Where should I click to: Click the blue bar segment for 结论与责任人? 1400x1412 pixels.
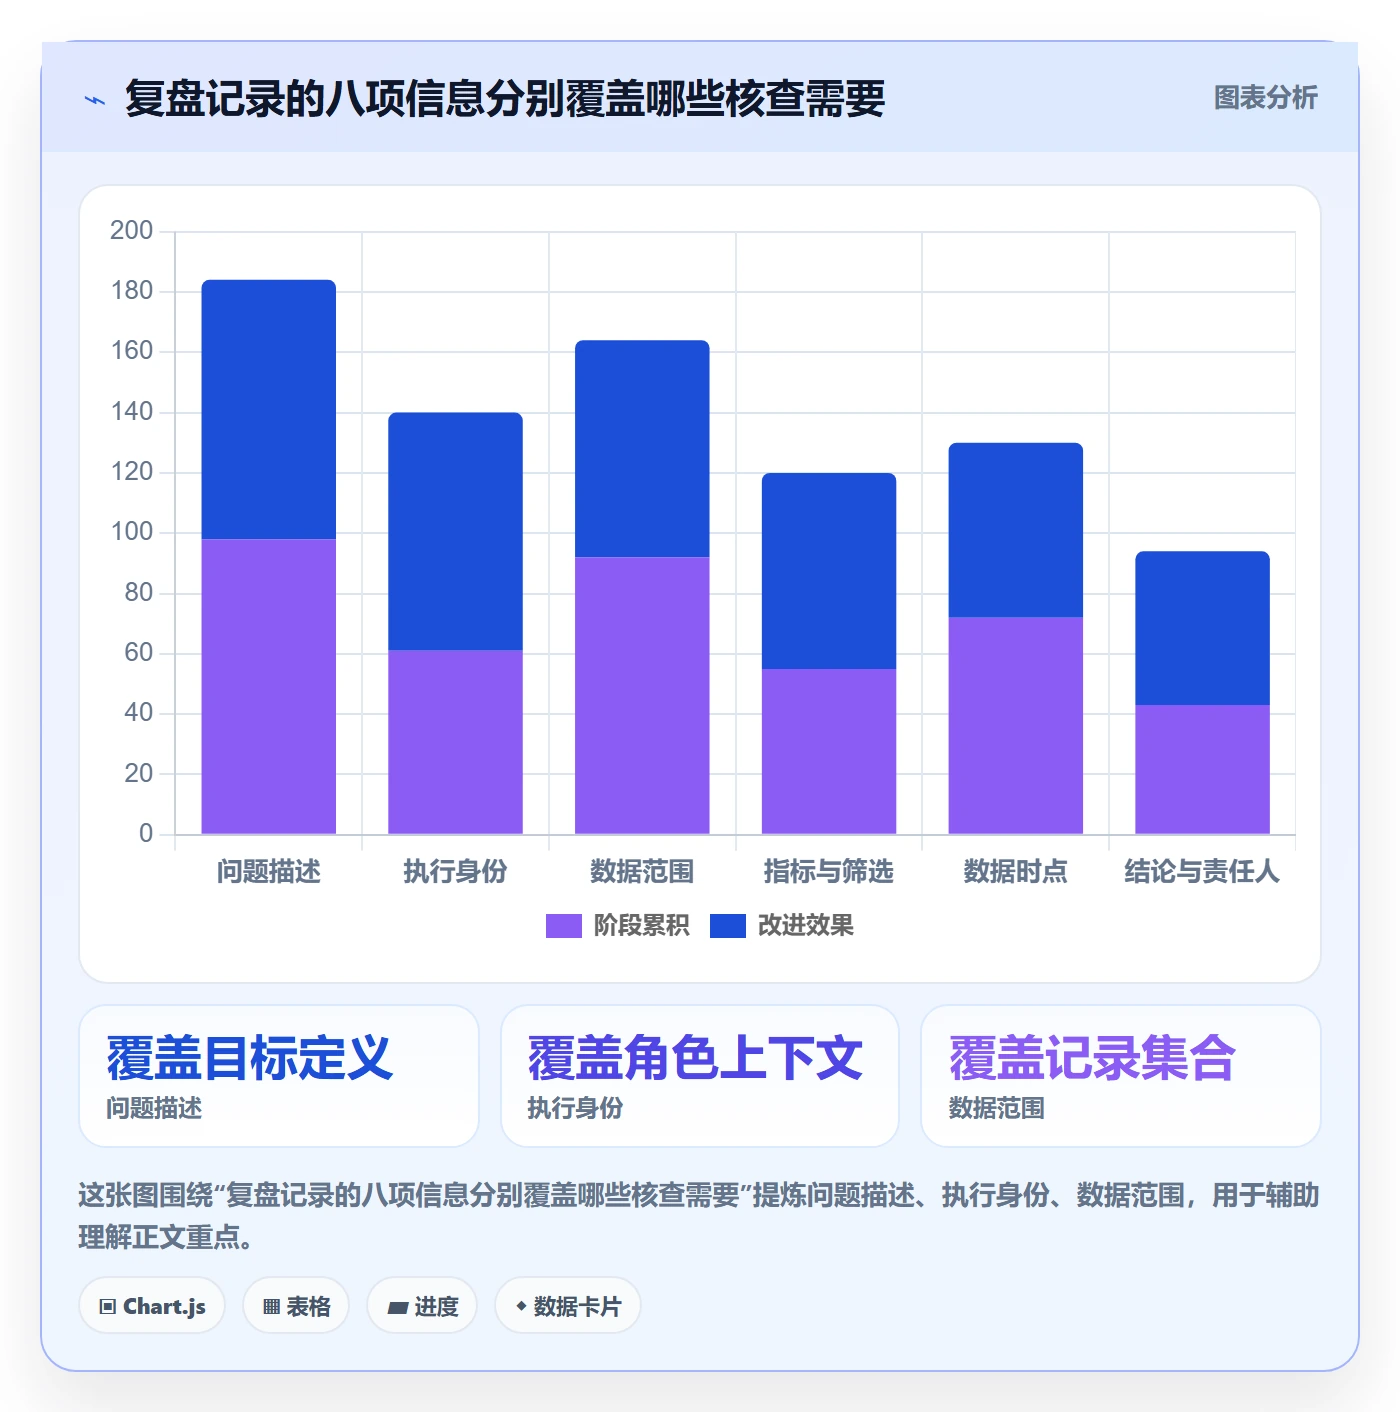(1202, 628)
